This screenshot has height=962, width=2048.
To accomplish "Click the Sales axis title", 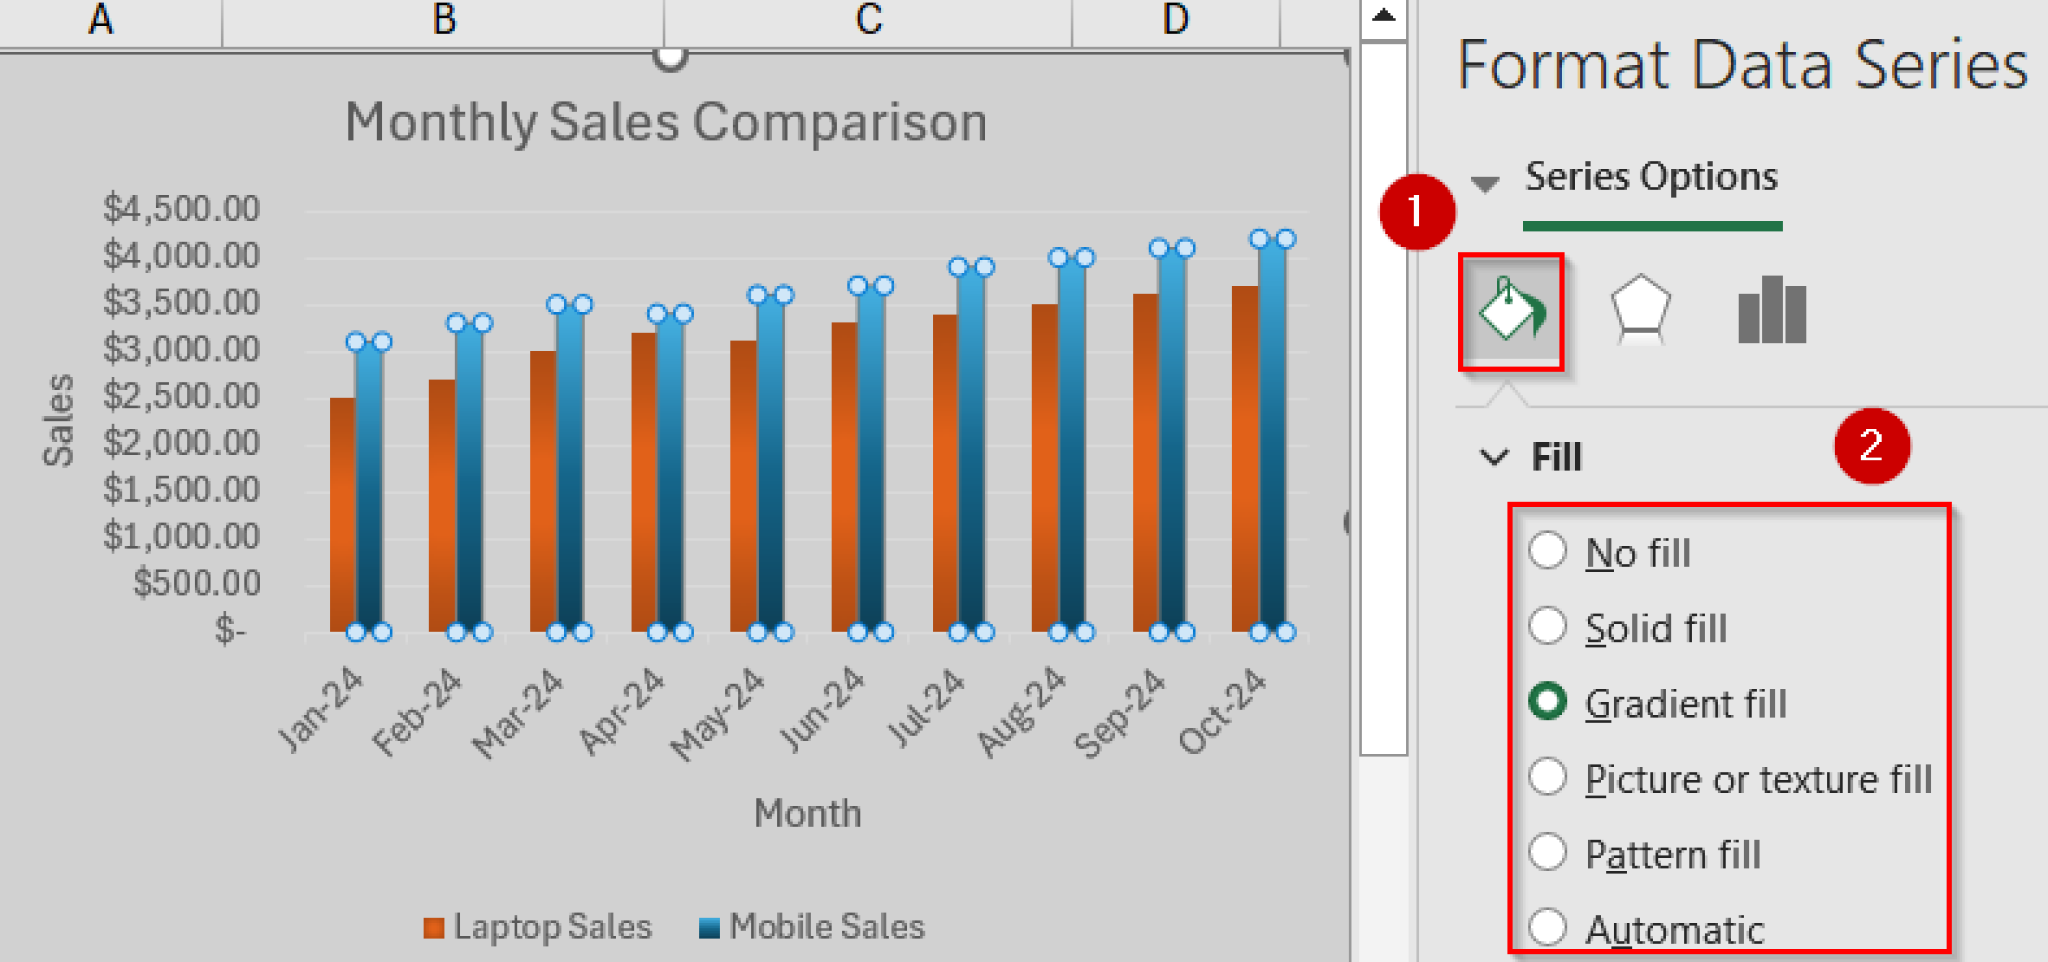I will pos(58,420).
